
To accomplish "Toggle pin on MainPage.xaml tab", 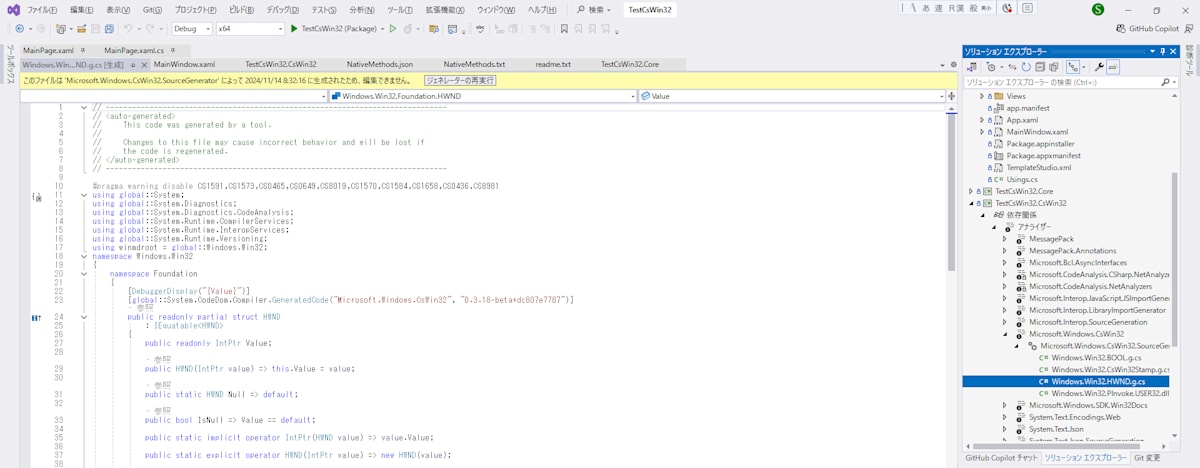I will click(82, 50).
